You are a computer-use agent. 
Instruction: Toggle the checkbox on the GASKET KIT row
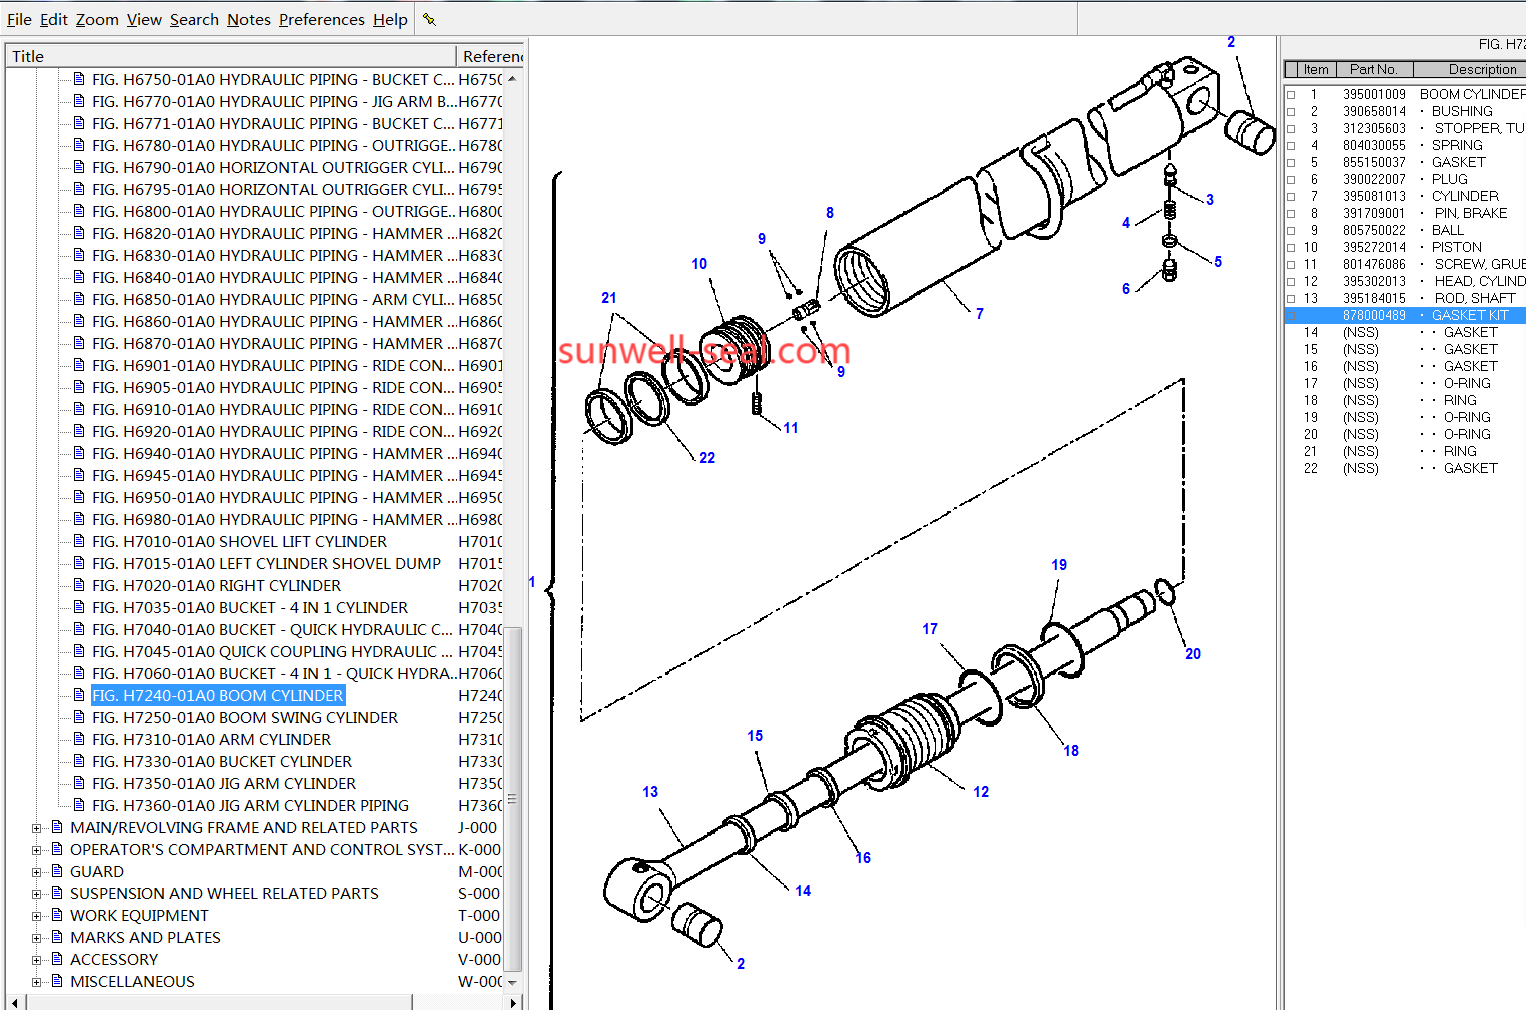[x=1291, y=316]
